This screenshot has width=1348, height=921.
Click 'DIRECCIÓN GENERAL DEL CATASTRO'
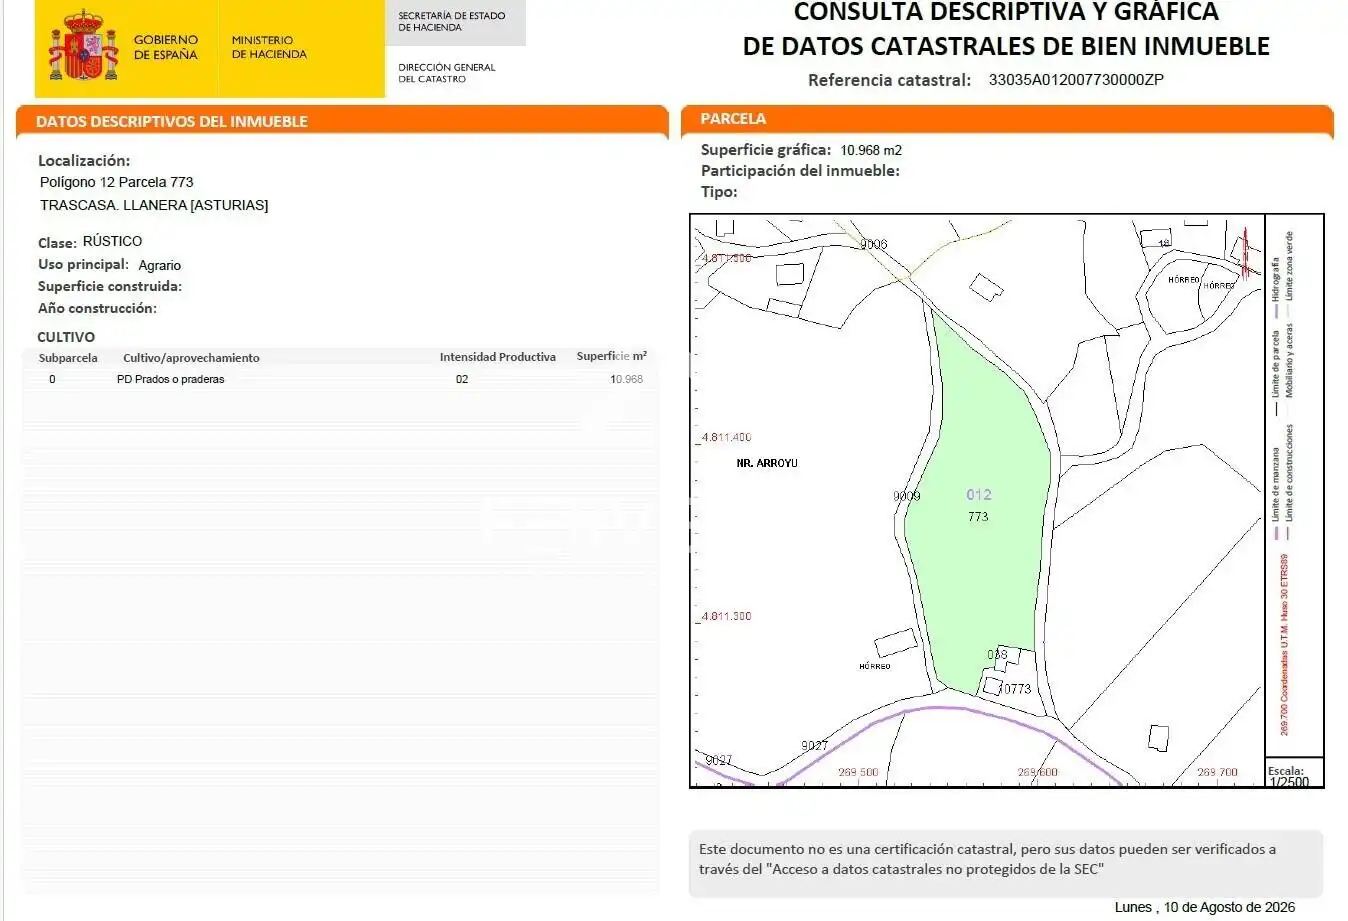tap(446, 73)
